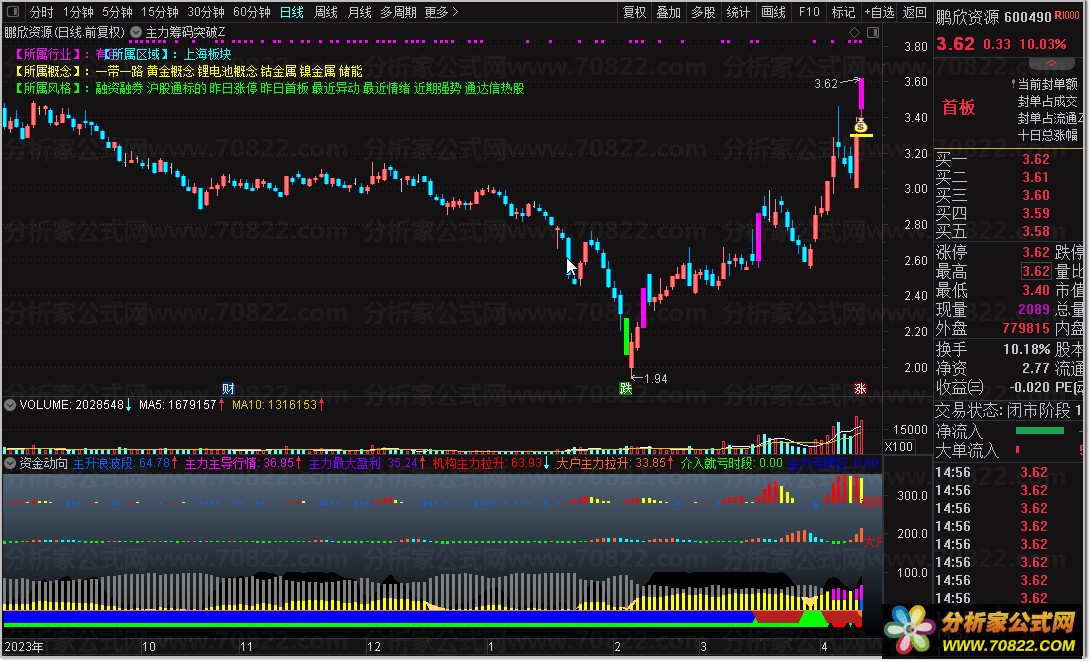This screenshot has width=1092, height=662.
Task: Click the X100 volume scale label
Action: coord(898,447)
